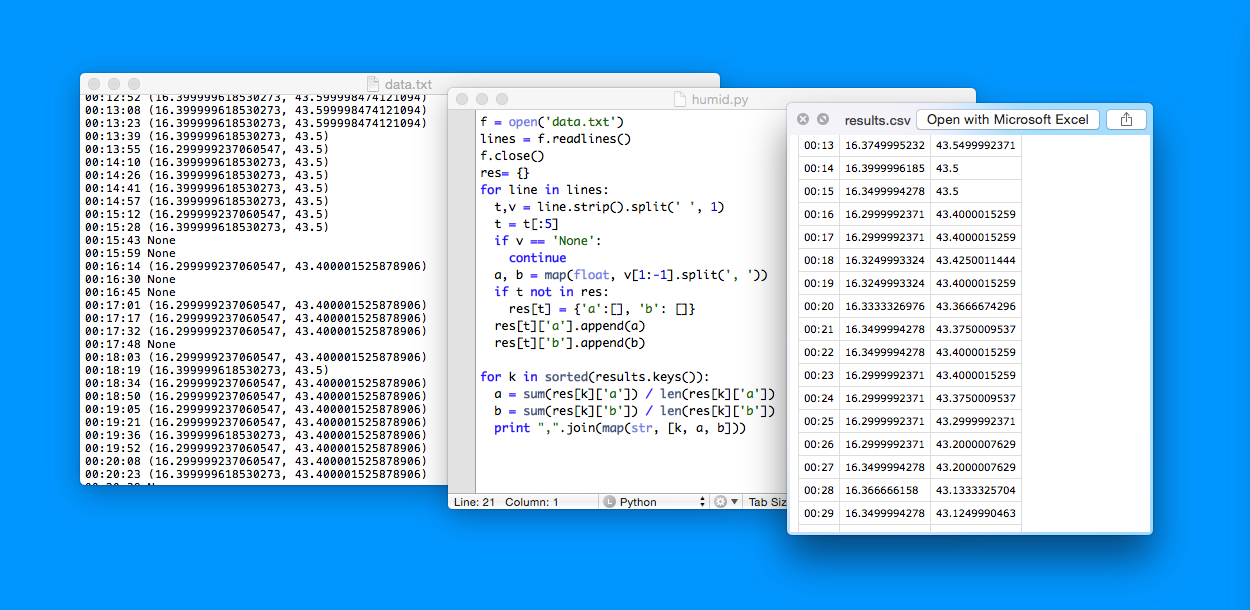The height and width of the screenshot is (610, 1250).
Task: Click the 00:14 row's 16.3999996185 cell
Action: 885,169
